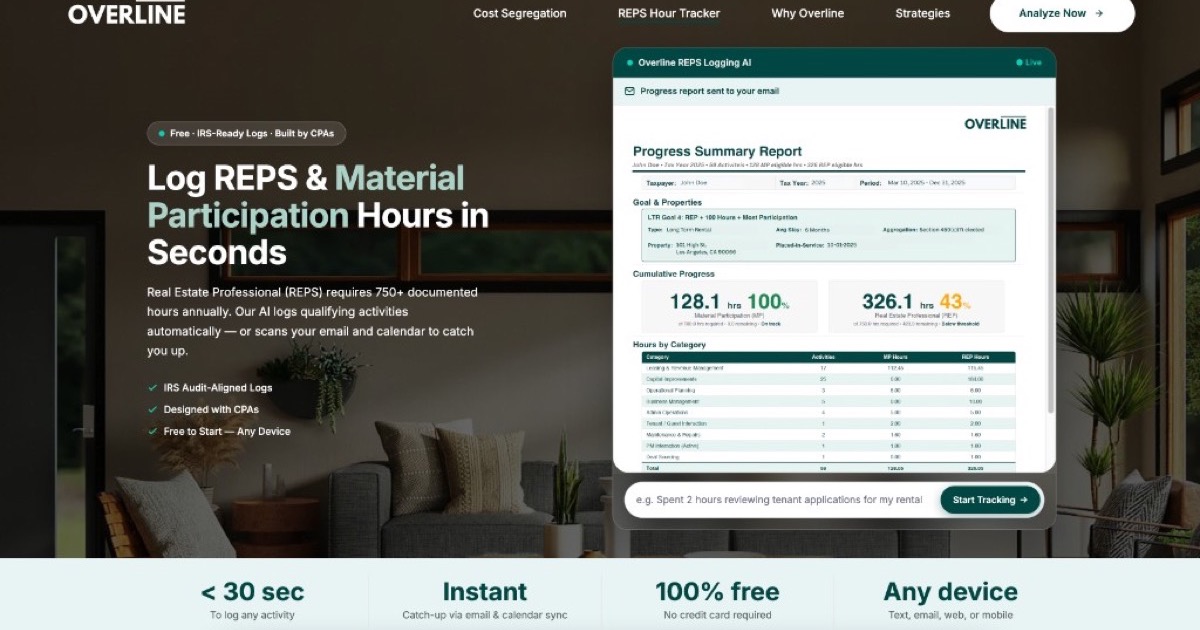
Task: Click the Live status indicator
Action: [x=1029, y=62]
